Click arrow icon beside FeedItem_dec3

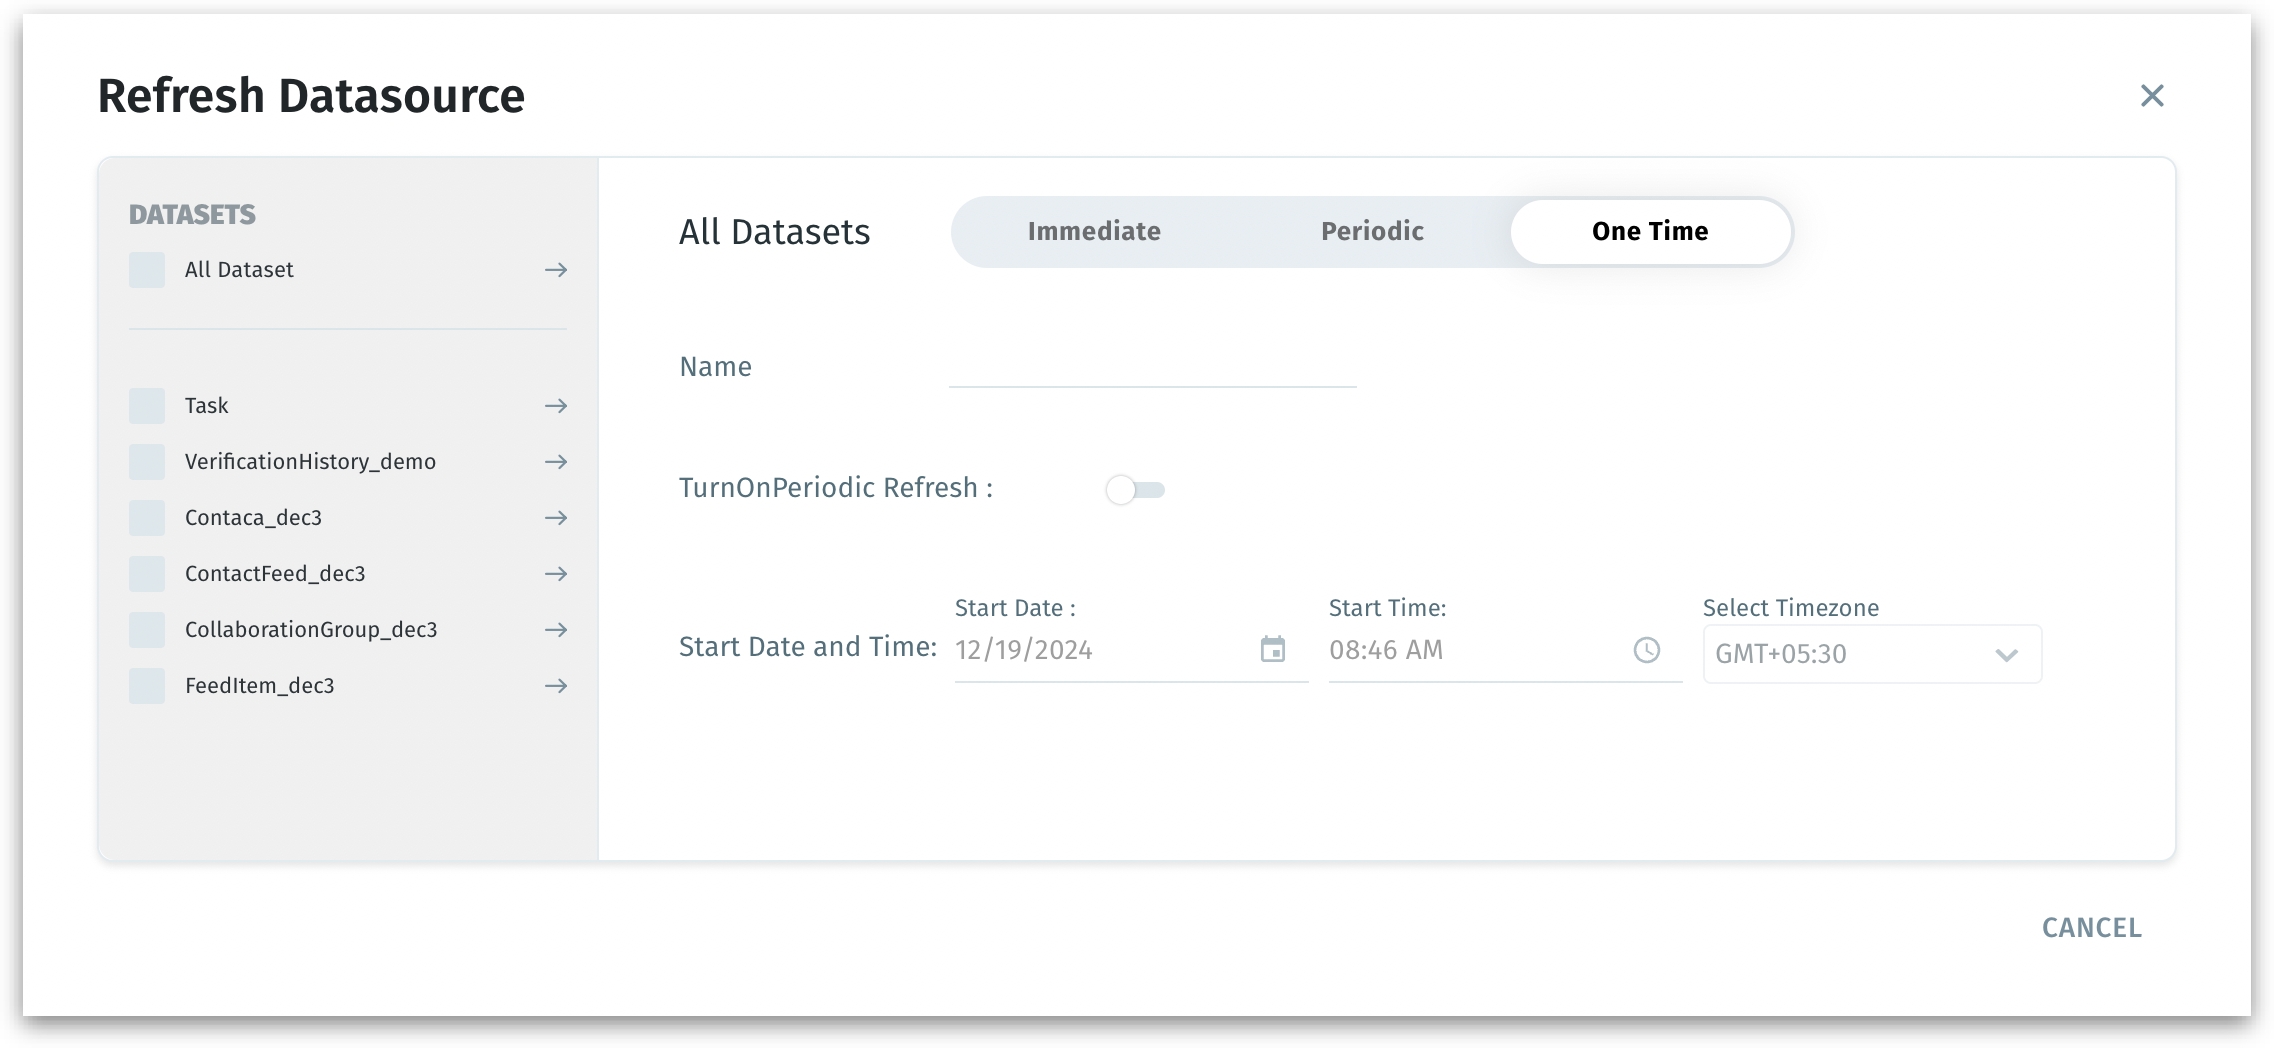(x=556, y=686)
